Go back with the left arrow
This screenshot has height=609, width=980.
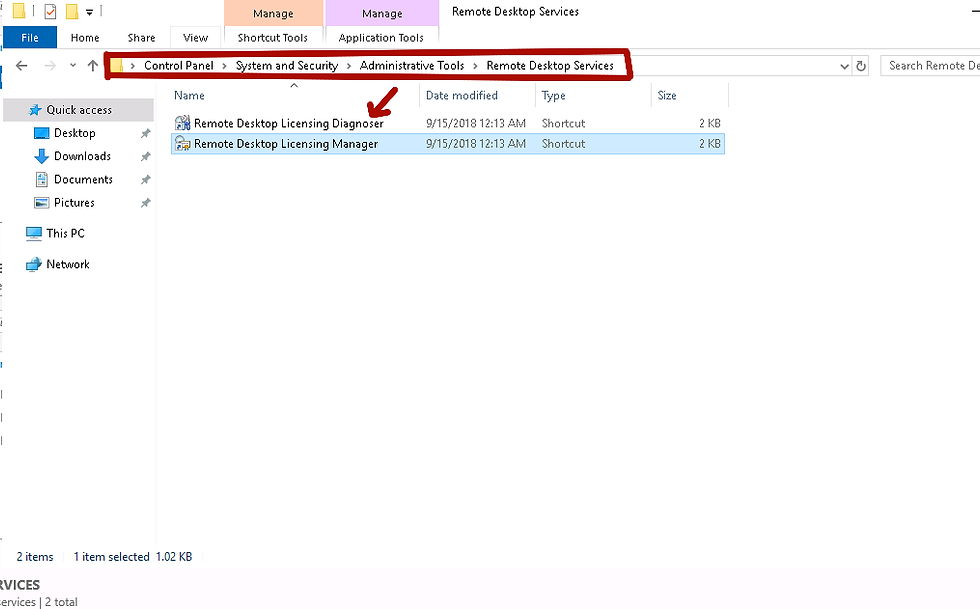point(21,66)
